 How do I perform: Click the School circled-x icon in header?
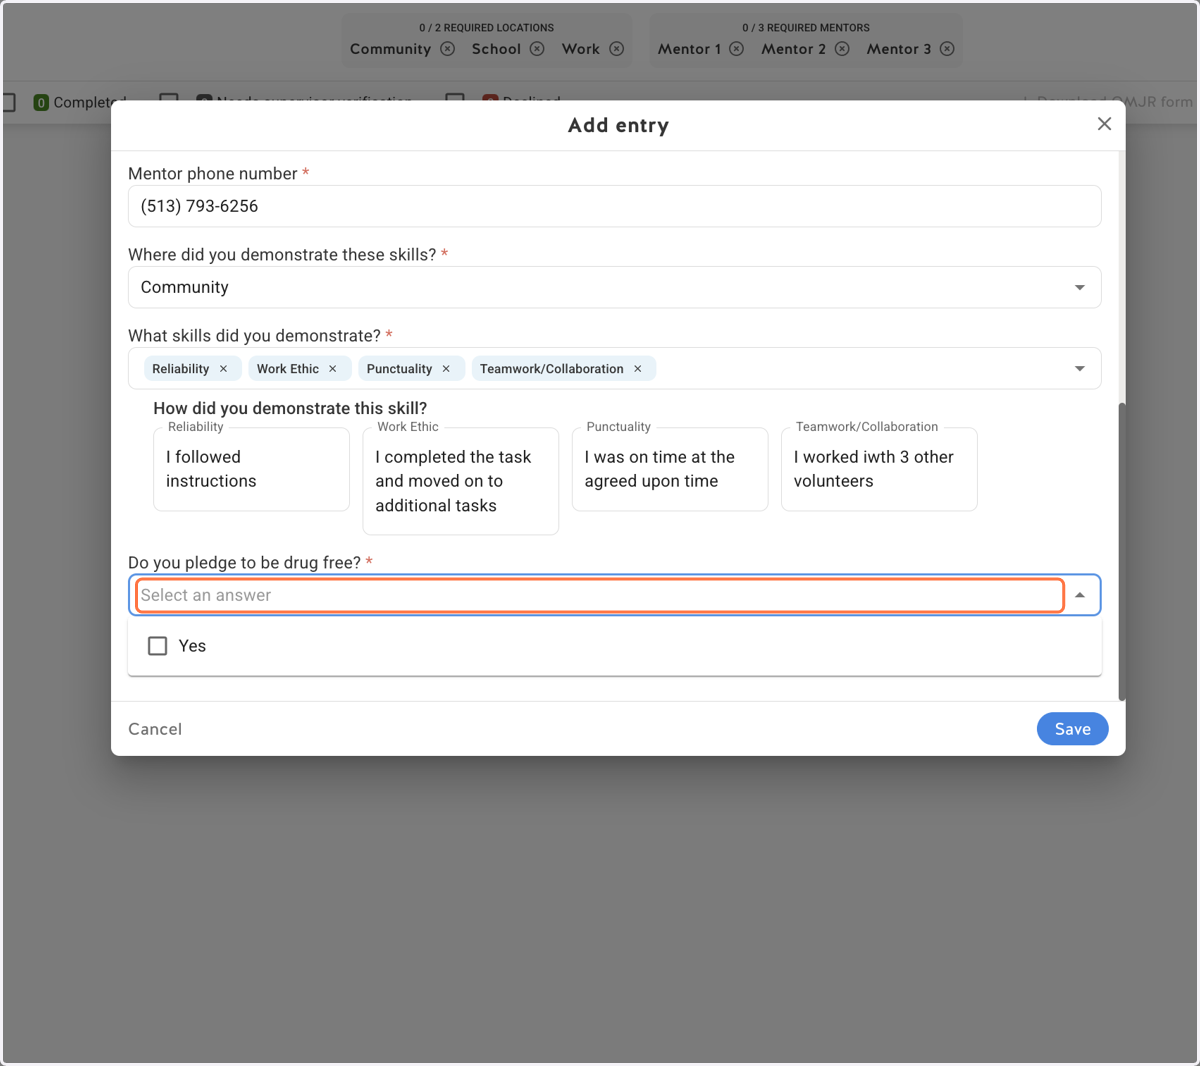[537, 49]
